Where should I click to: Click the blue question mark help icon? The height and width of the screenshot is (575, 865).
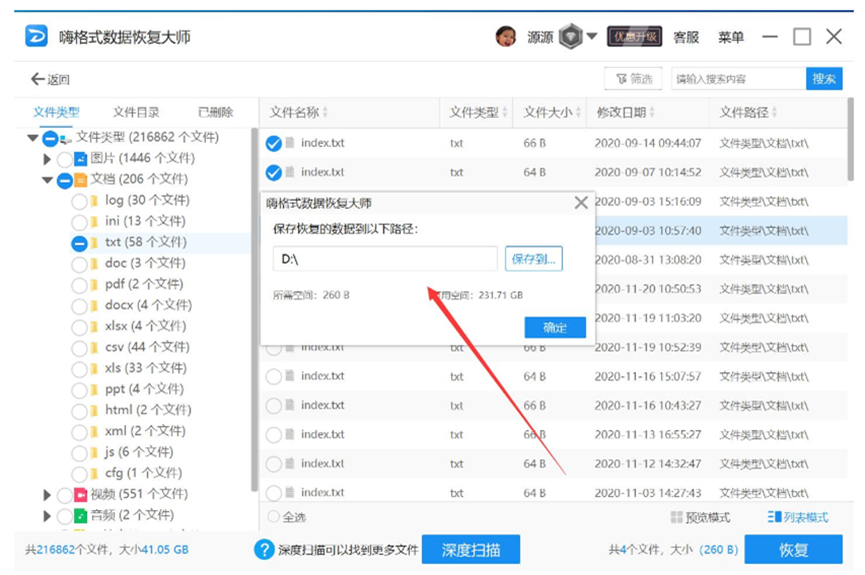click(264, 550)
